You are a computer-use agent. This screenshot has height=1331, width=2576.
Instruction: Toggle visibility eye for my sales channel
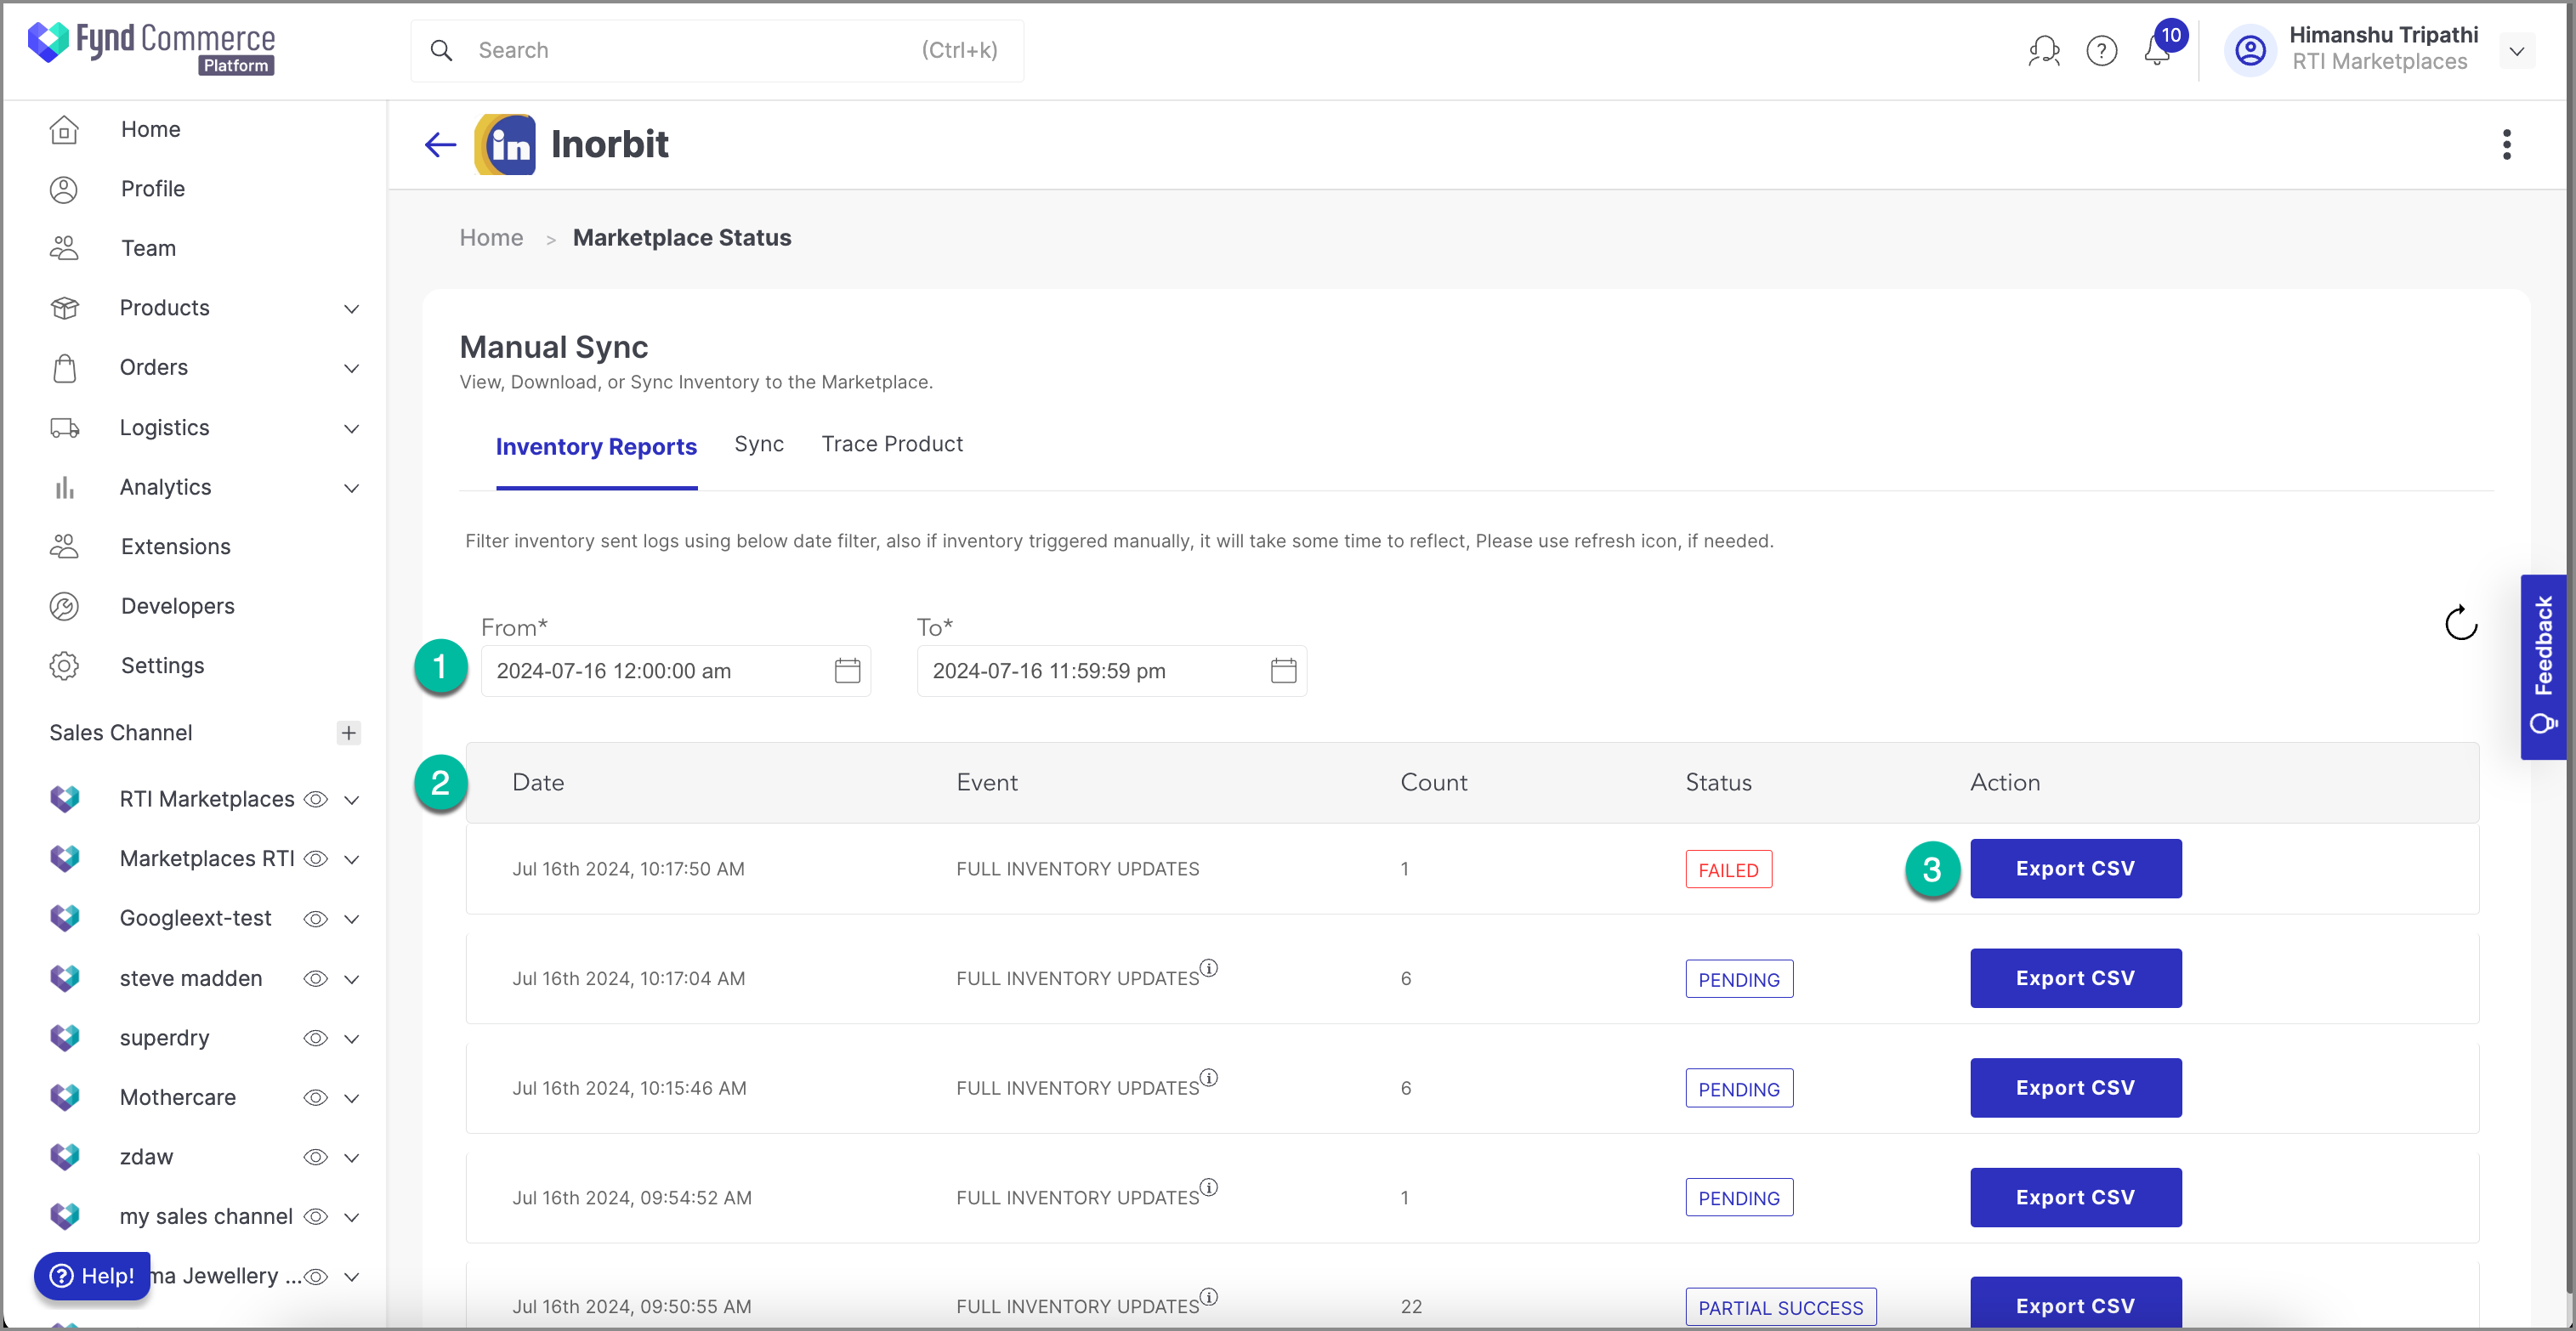pos(316,1216)
